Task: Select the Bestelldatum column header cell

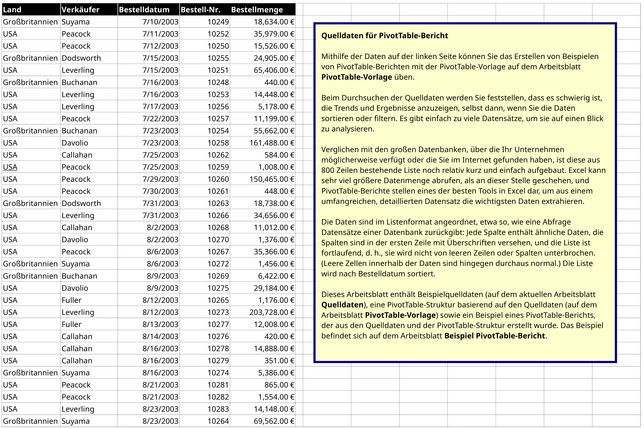Action: pyautogui.click(x=148, y=9)
